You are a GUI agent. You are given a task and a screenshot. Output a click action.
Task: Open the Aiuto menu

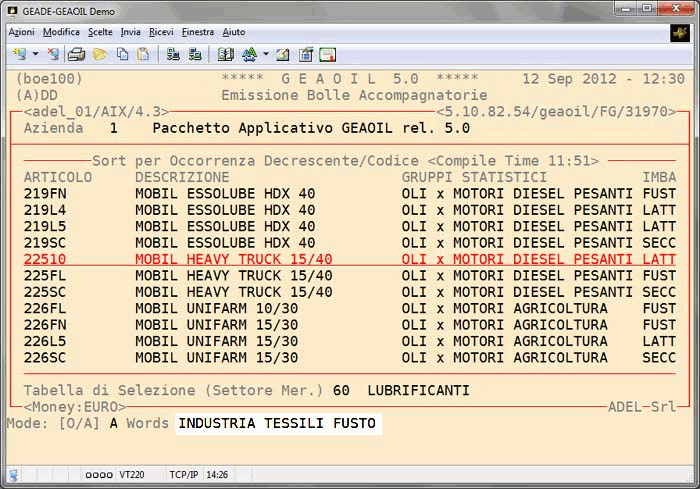(234, 32)
